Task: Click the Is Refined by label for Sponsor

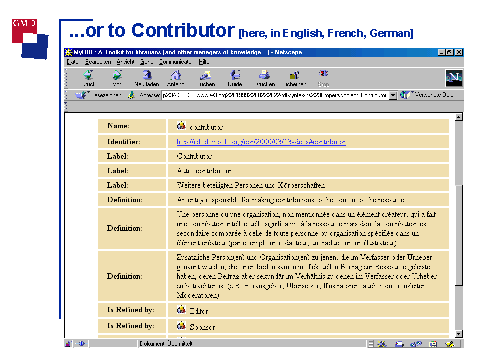Action: [x=131, y=325]
